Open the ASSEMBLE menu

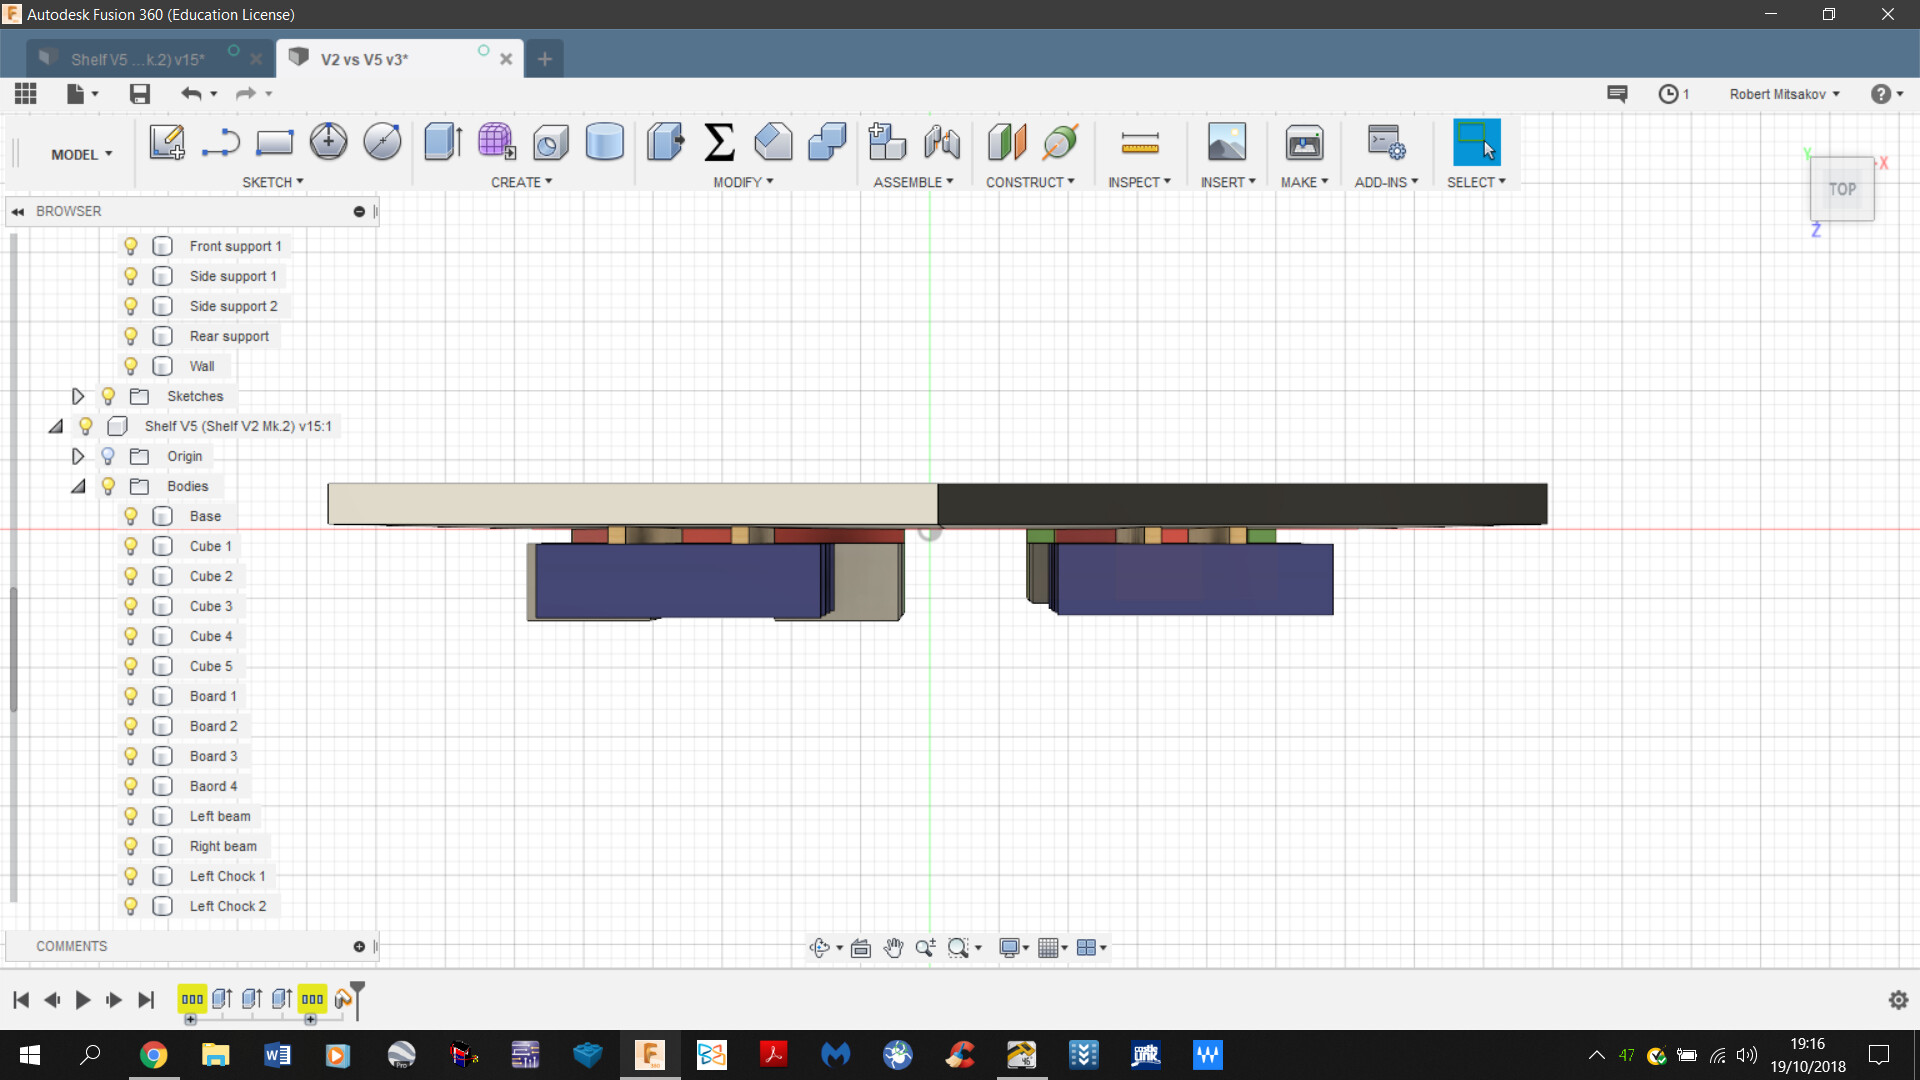pos(913,182)
